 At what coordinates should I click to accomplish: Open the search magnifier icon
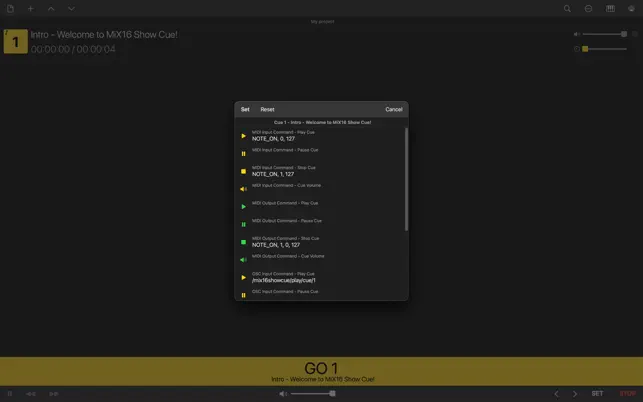567,9
